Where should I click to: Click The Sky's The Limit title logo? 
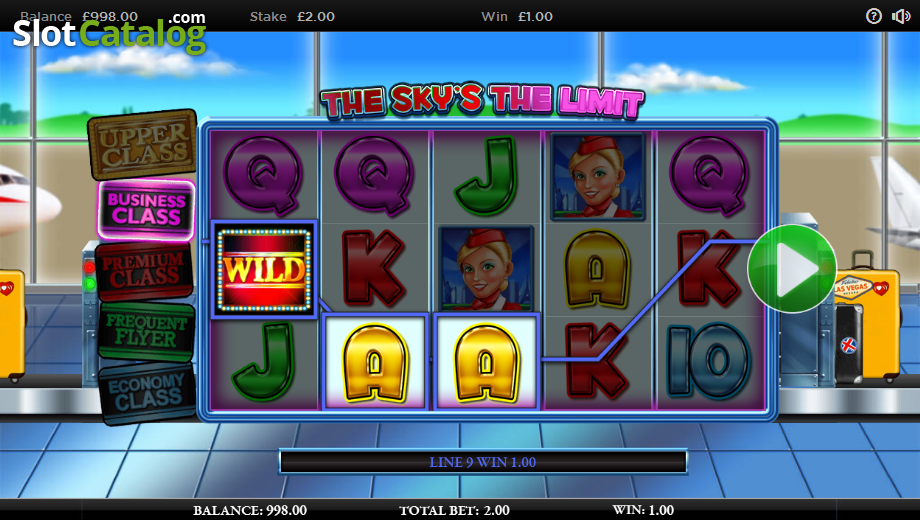[482, 101]
